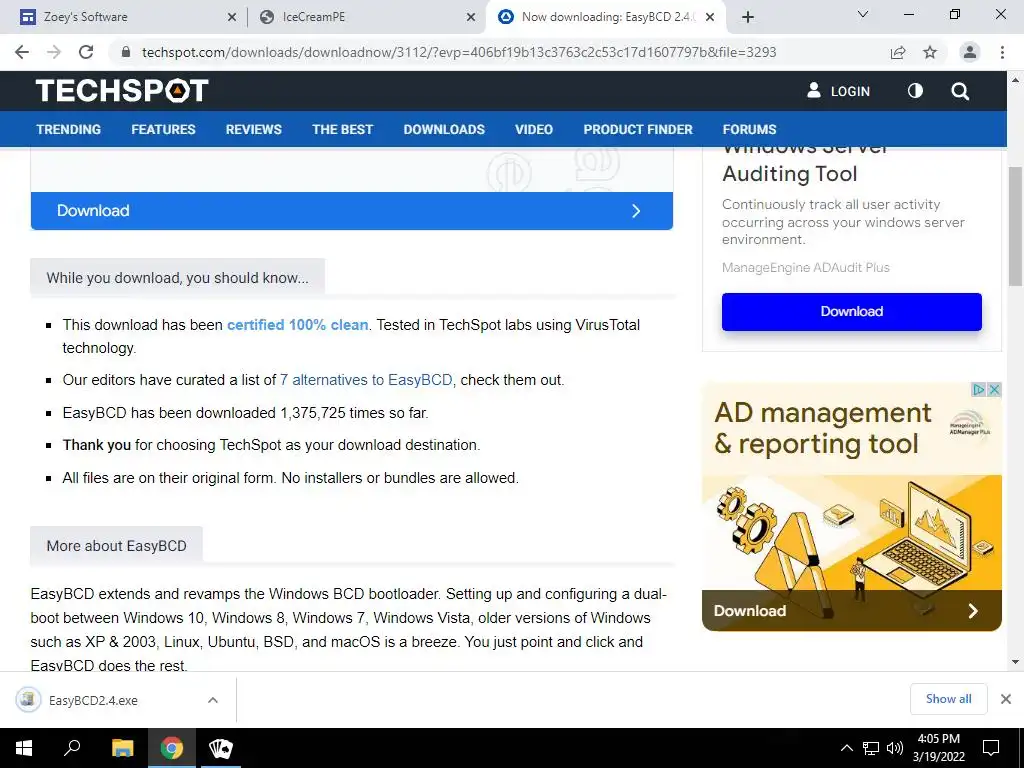Click 'While you download, you should know...' heading
The width and height of the screenshot is (1024, 768).
(x=177, y=278)
